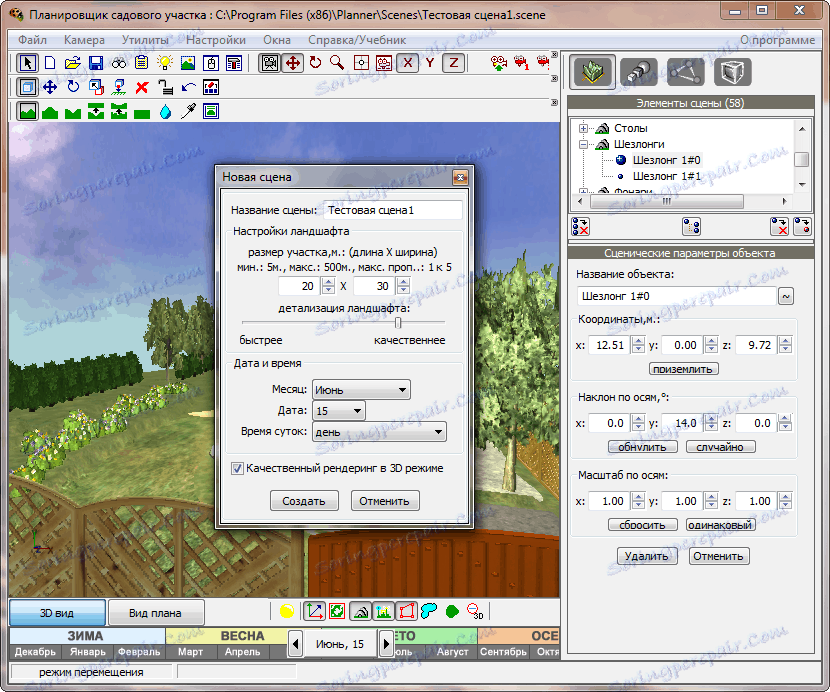Select the eyedropper tool
Image resolution: width=830 pixels, height=692 pixels.
pos(188,112)
